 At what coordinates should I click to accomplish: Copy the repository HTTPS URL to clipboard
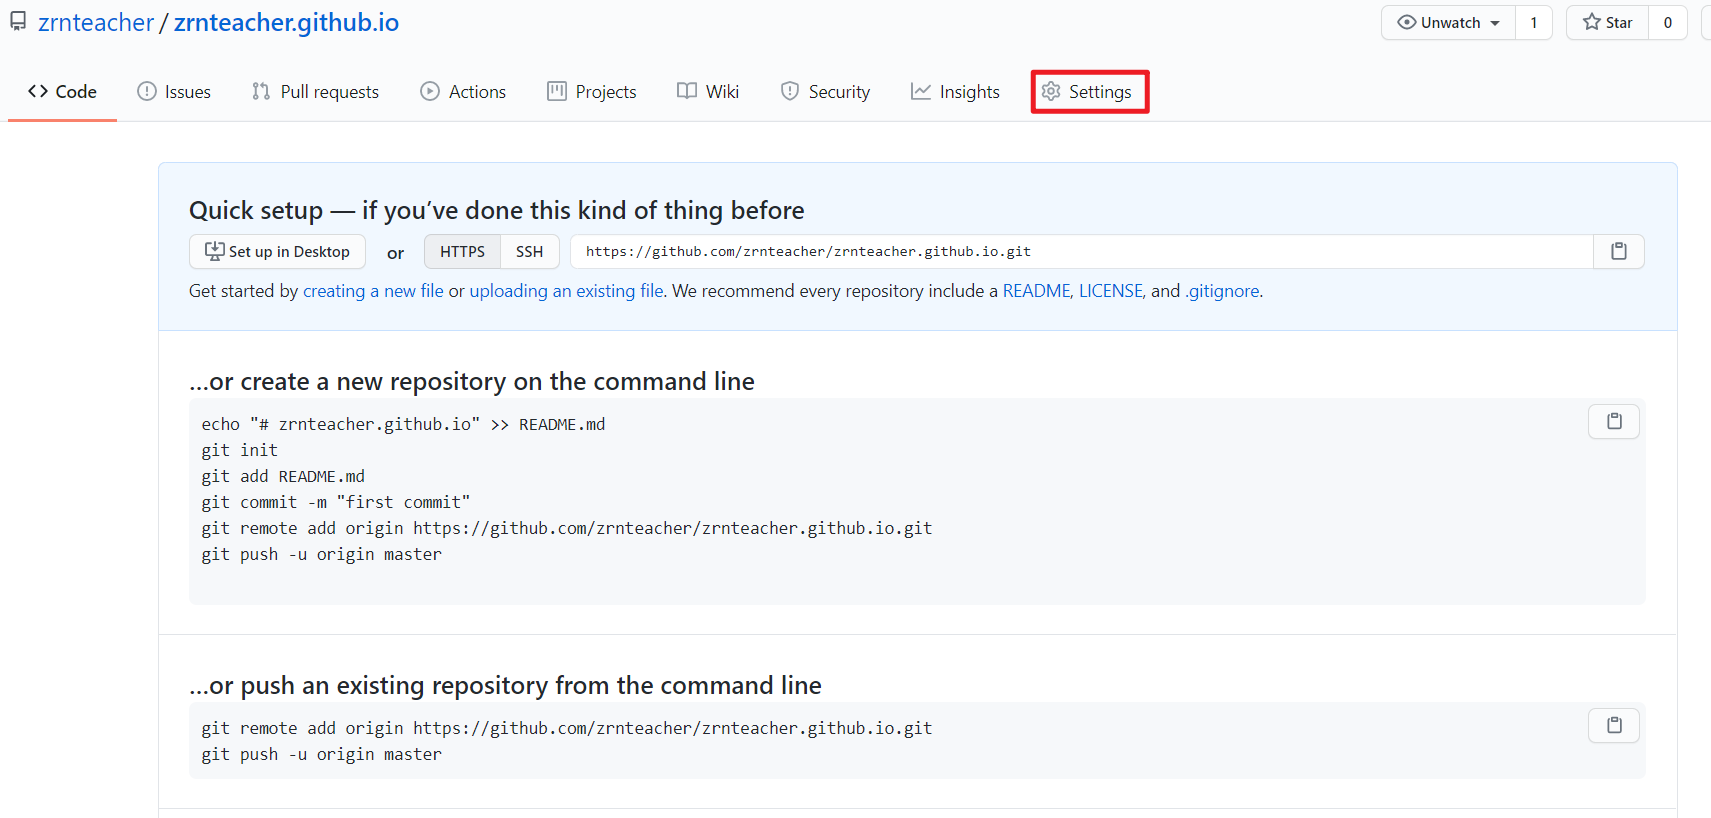tap(1618, 252)
